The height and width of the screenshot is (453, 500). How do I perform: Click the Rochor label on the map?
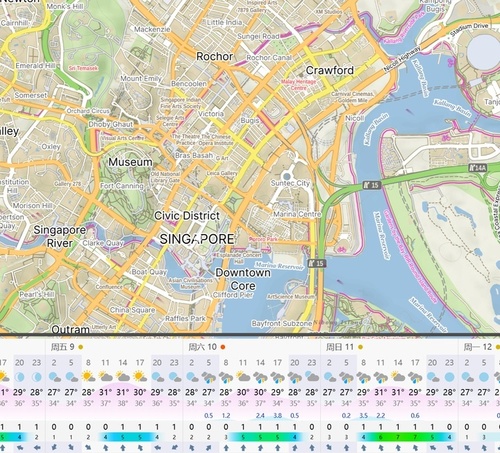click(x=214, y=56)
